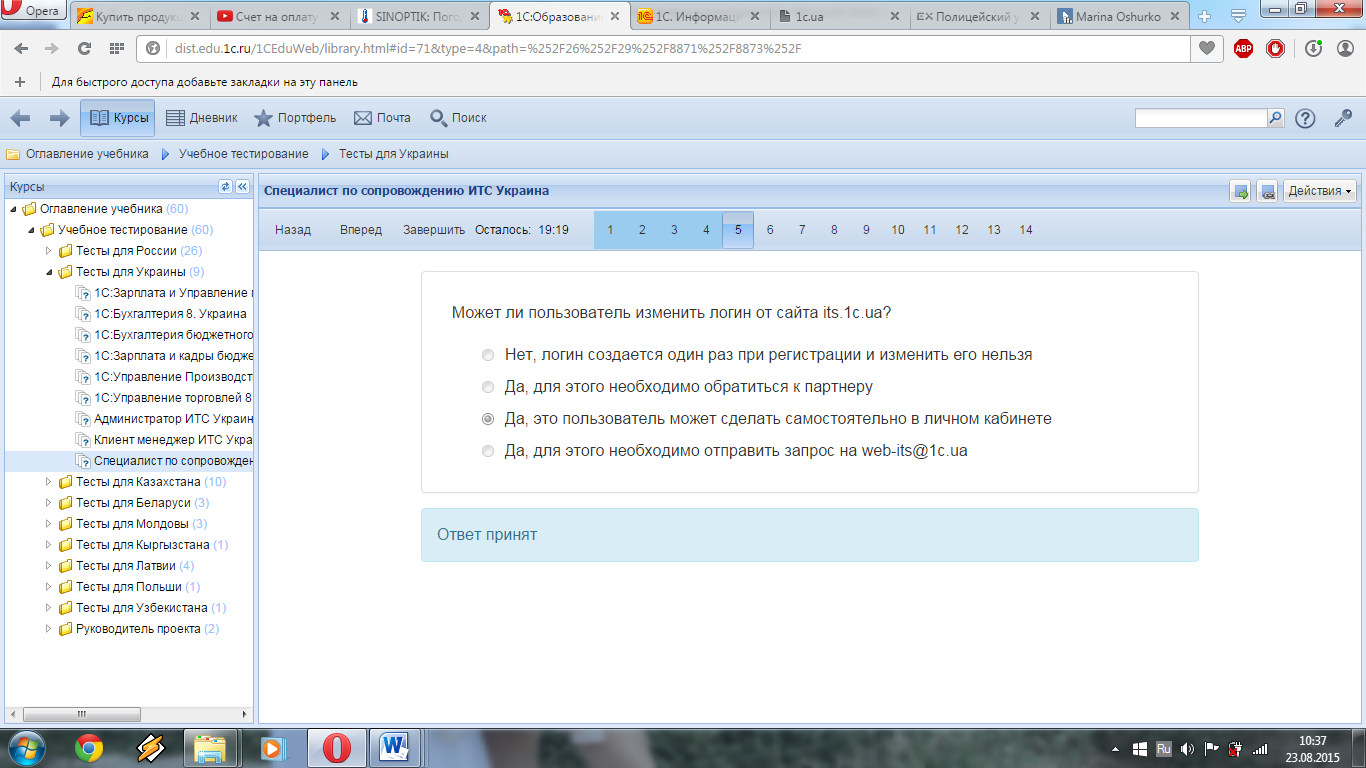Select answer 'обратиться к партнеру'
Screen dimensions: 1366x768
(x=488, y=387)
